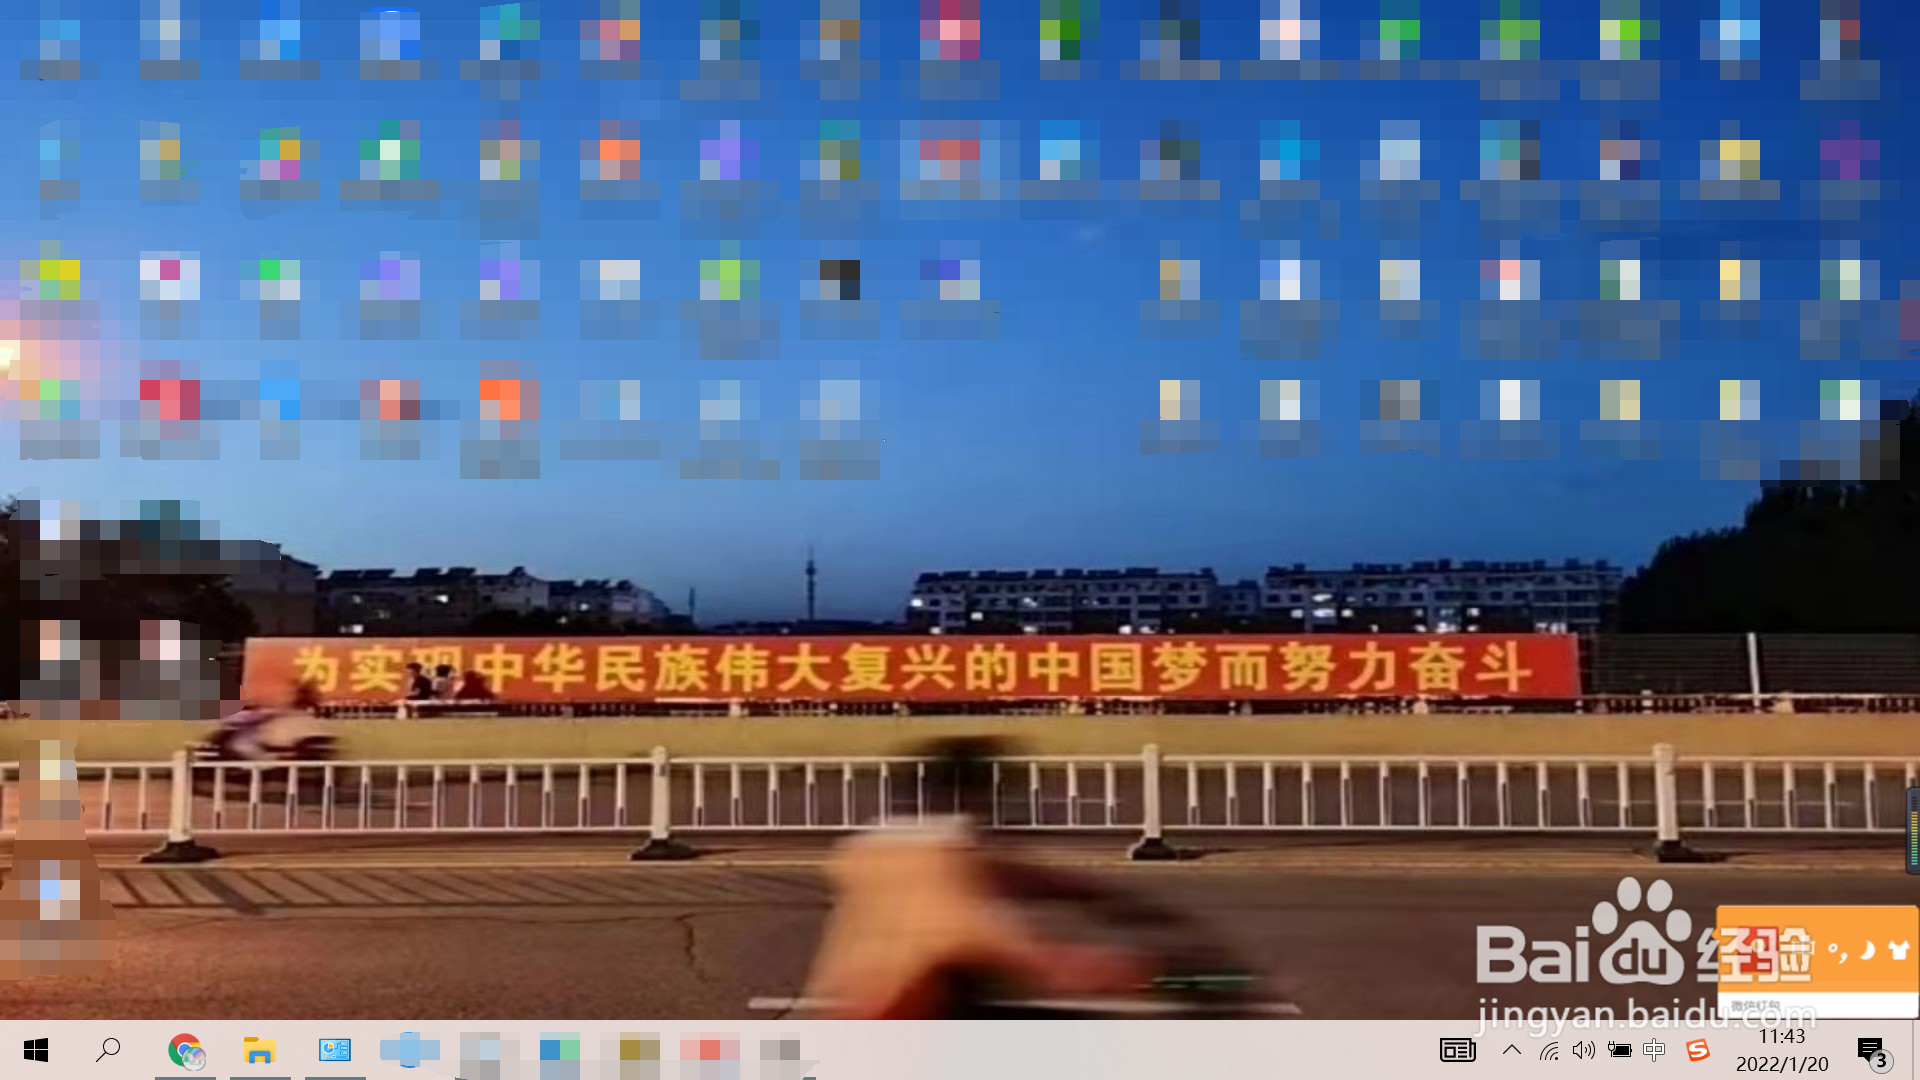Toggle Chinese/English IME mode indicator 中

point(1654,1050)
